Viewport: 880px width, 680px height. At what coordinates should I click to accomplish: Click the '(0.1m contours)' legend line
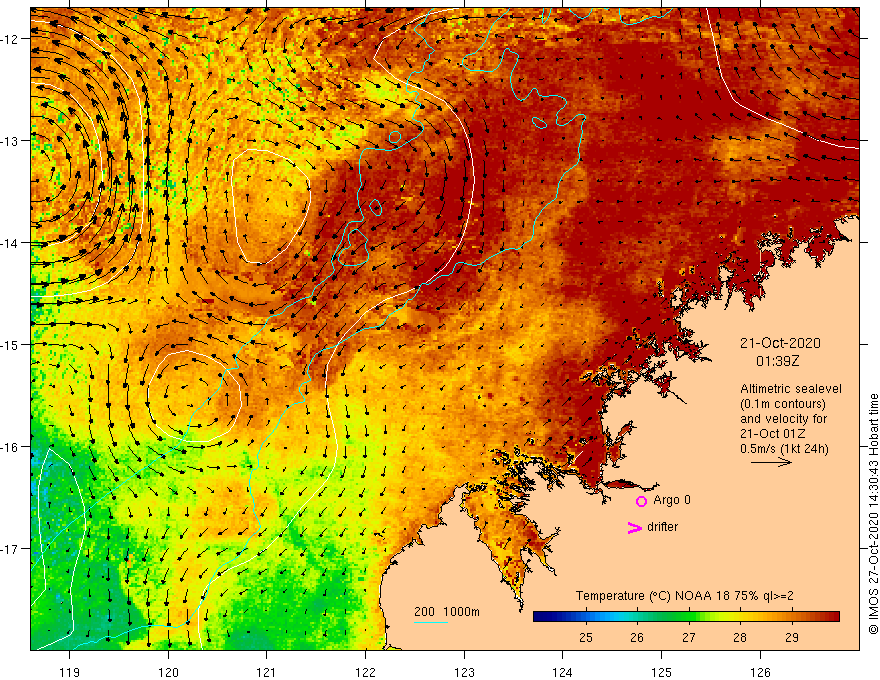coord(783,404)
